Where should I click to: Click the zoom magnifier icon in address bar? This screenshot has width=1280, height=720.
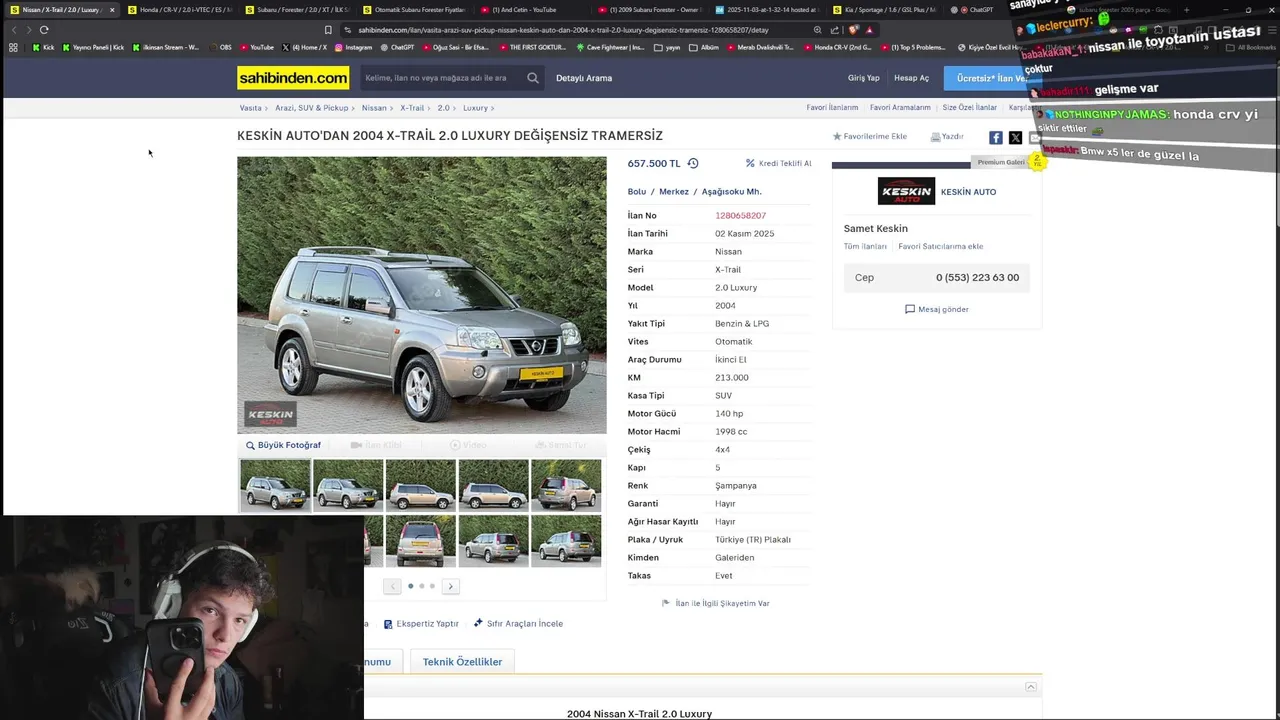[x=818, y=30]
